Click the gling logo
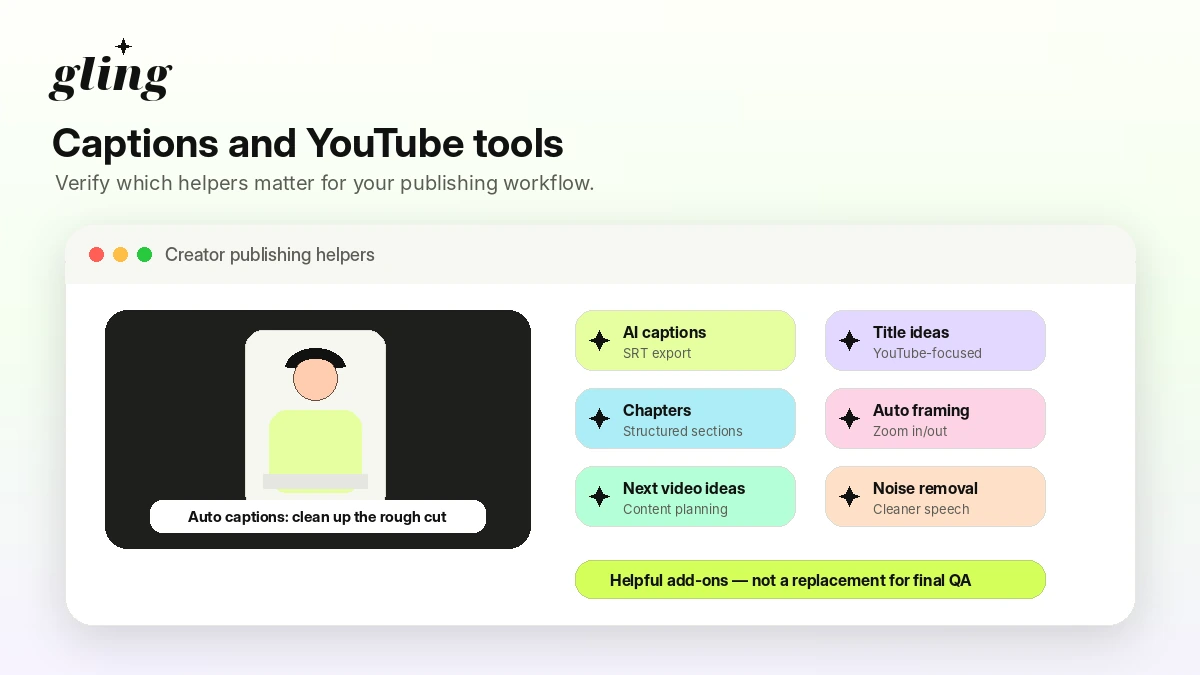 tap(110, 70)
